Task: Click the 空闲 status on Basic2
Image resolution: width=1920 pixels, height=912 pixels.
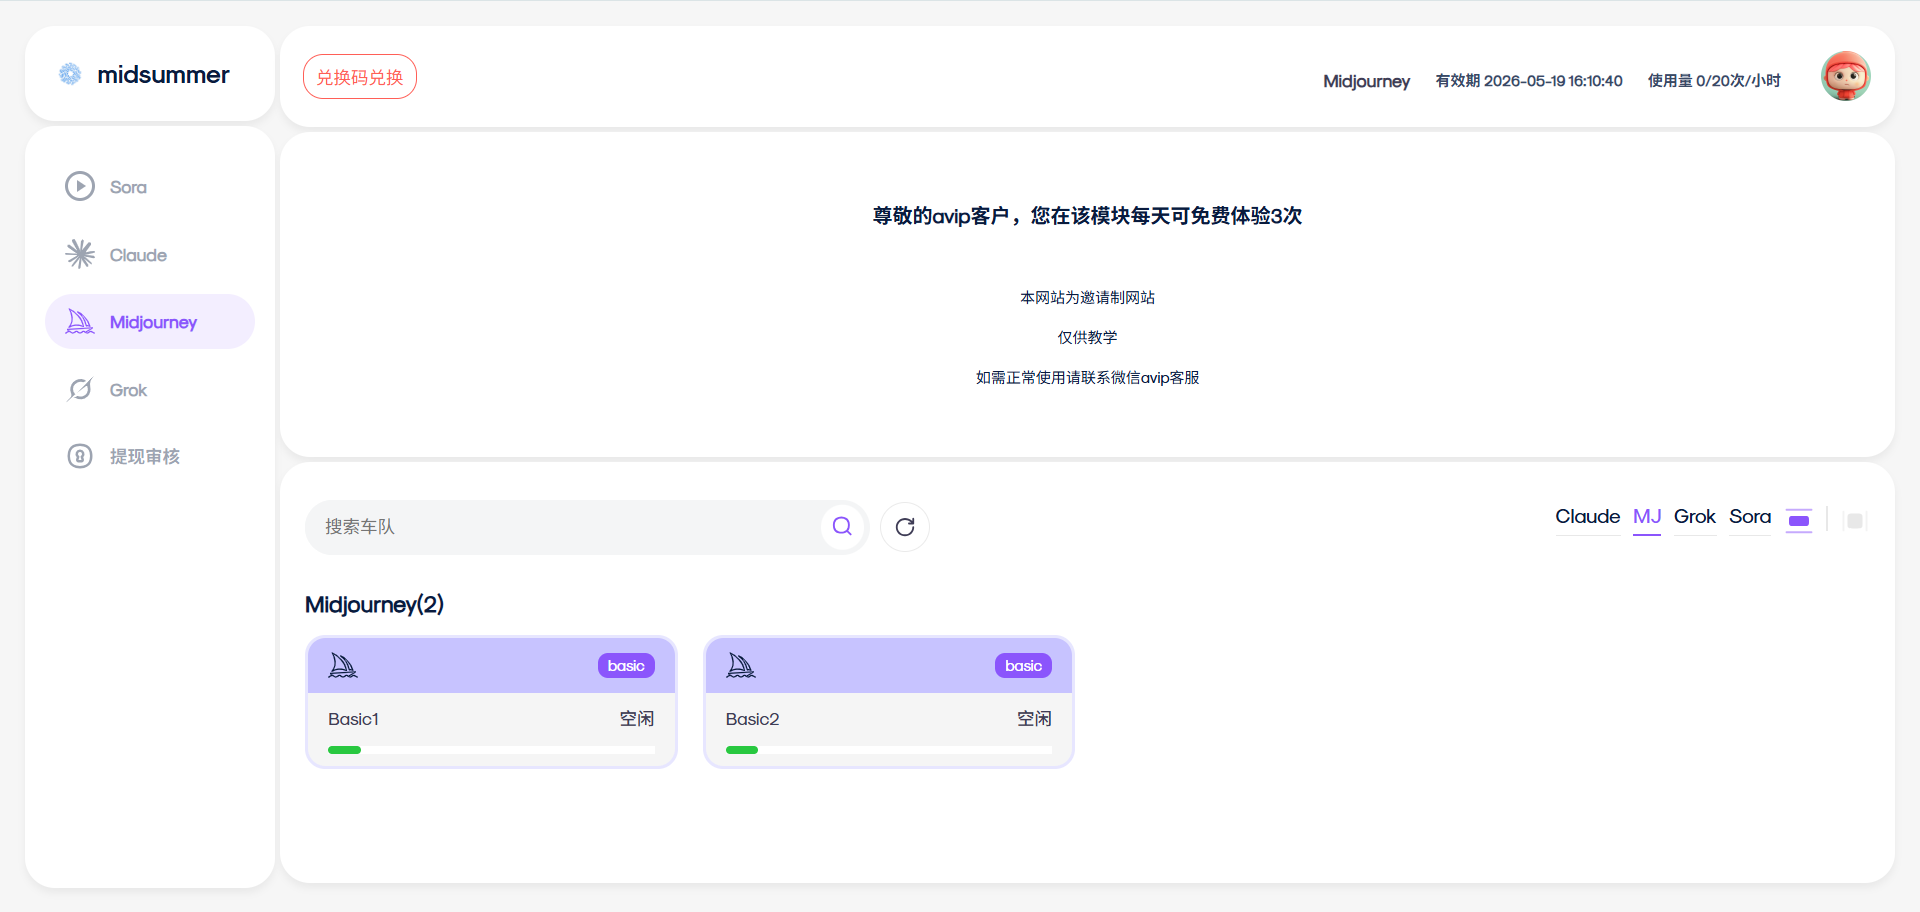Action: coord(1034,719)
